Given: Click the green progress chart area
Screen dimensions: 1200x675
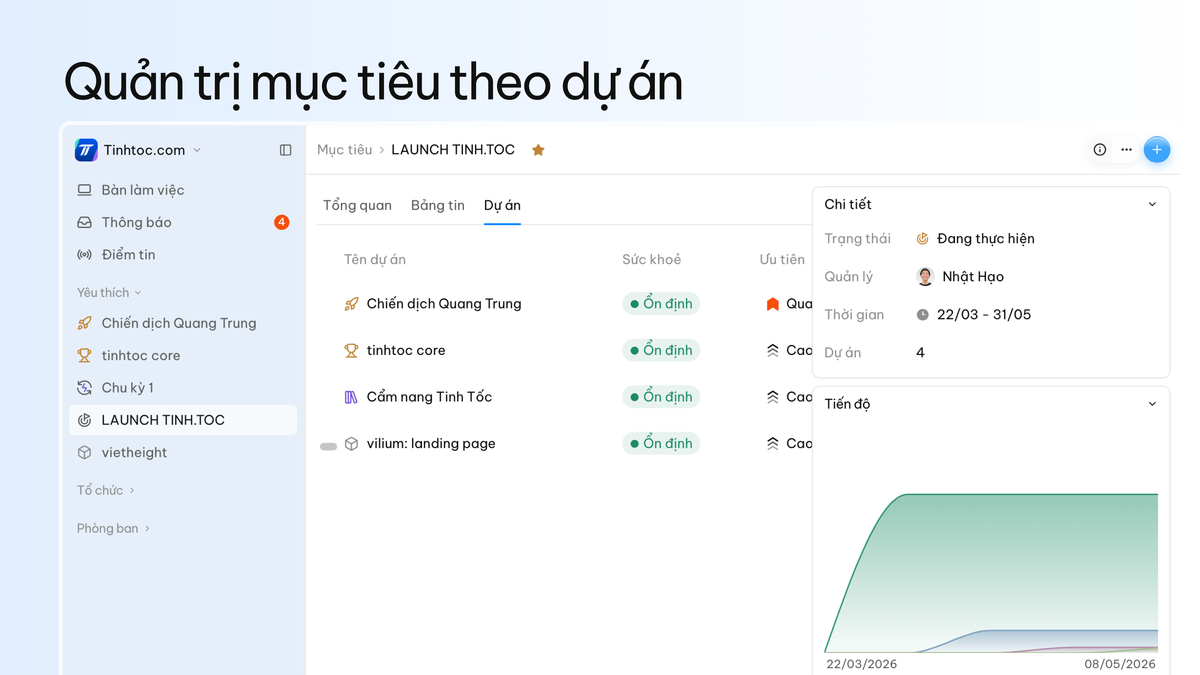Looking at the screenshot, I should pos(991,573).
